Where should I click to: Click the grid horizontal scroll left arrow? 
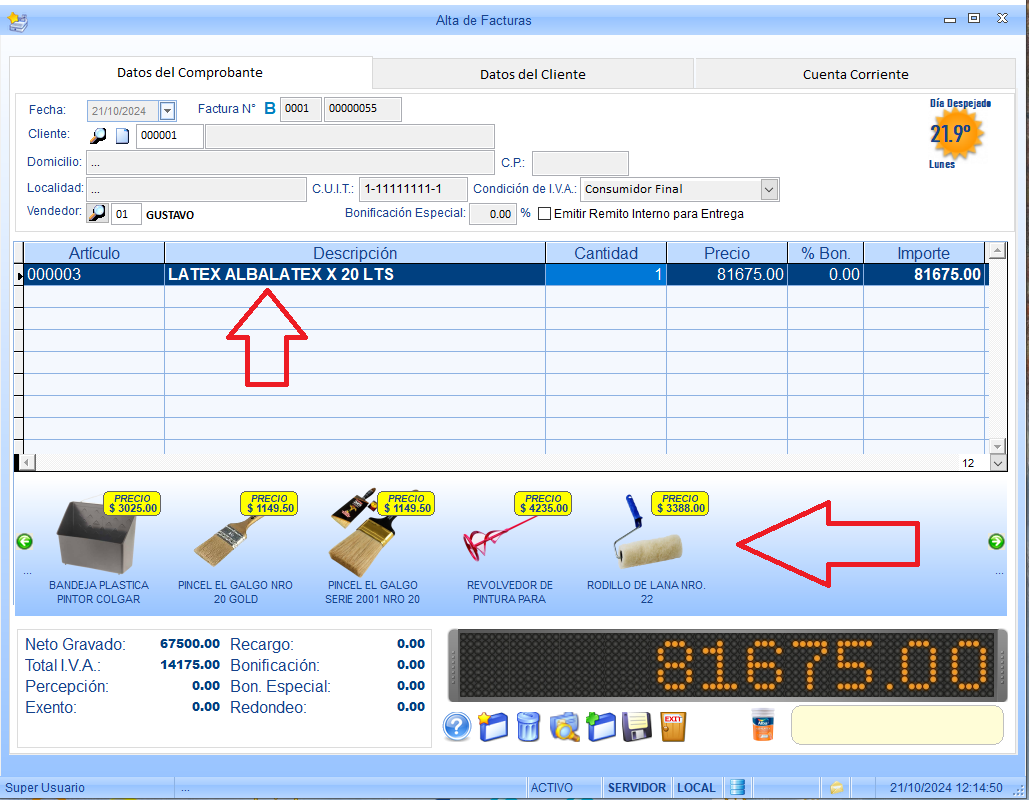[x=26, y=463]
